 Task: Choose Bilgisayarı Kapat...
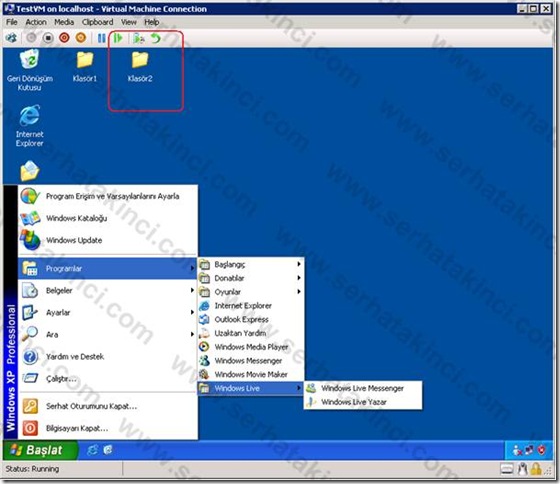point(108,428)
